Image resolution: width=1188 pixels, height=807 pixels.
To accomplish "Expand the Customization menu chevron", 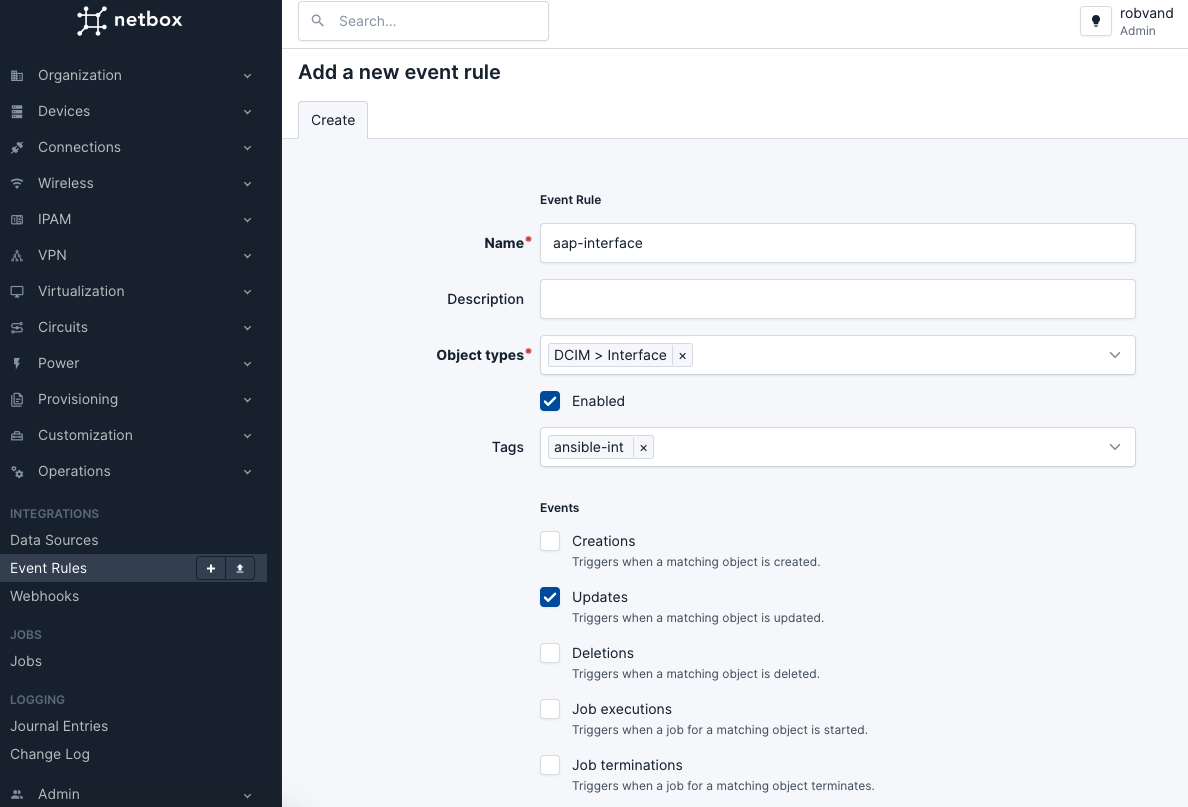I will coord(247,436).
